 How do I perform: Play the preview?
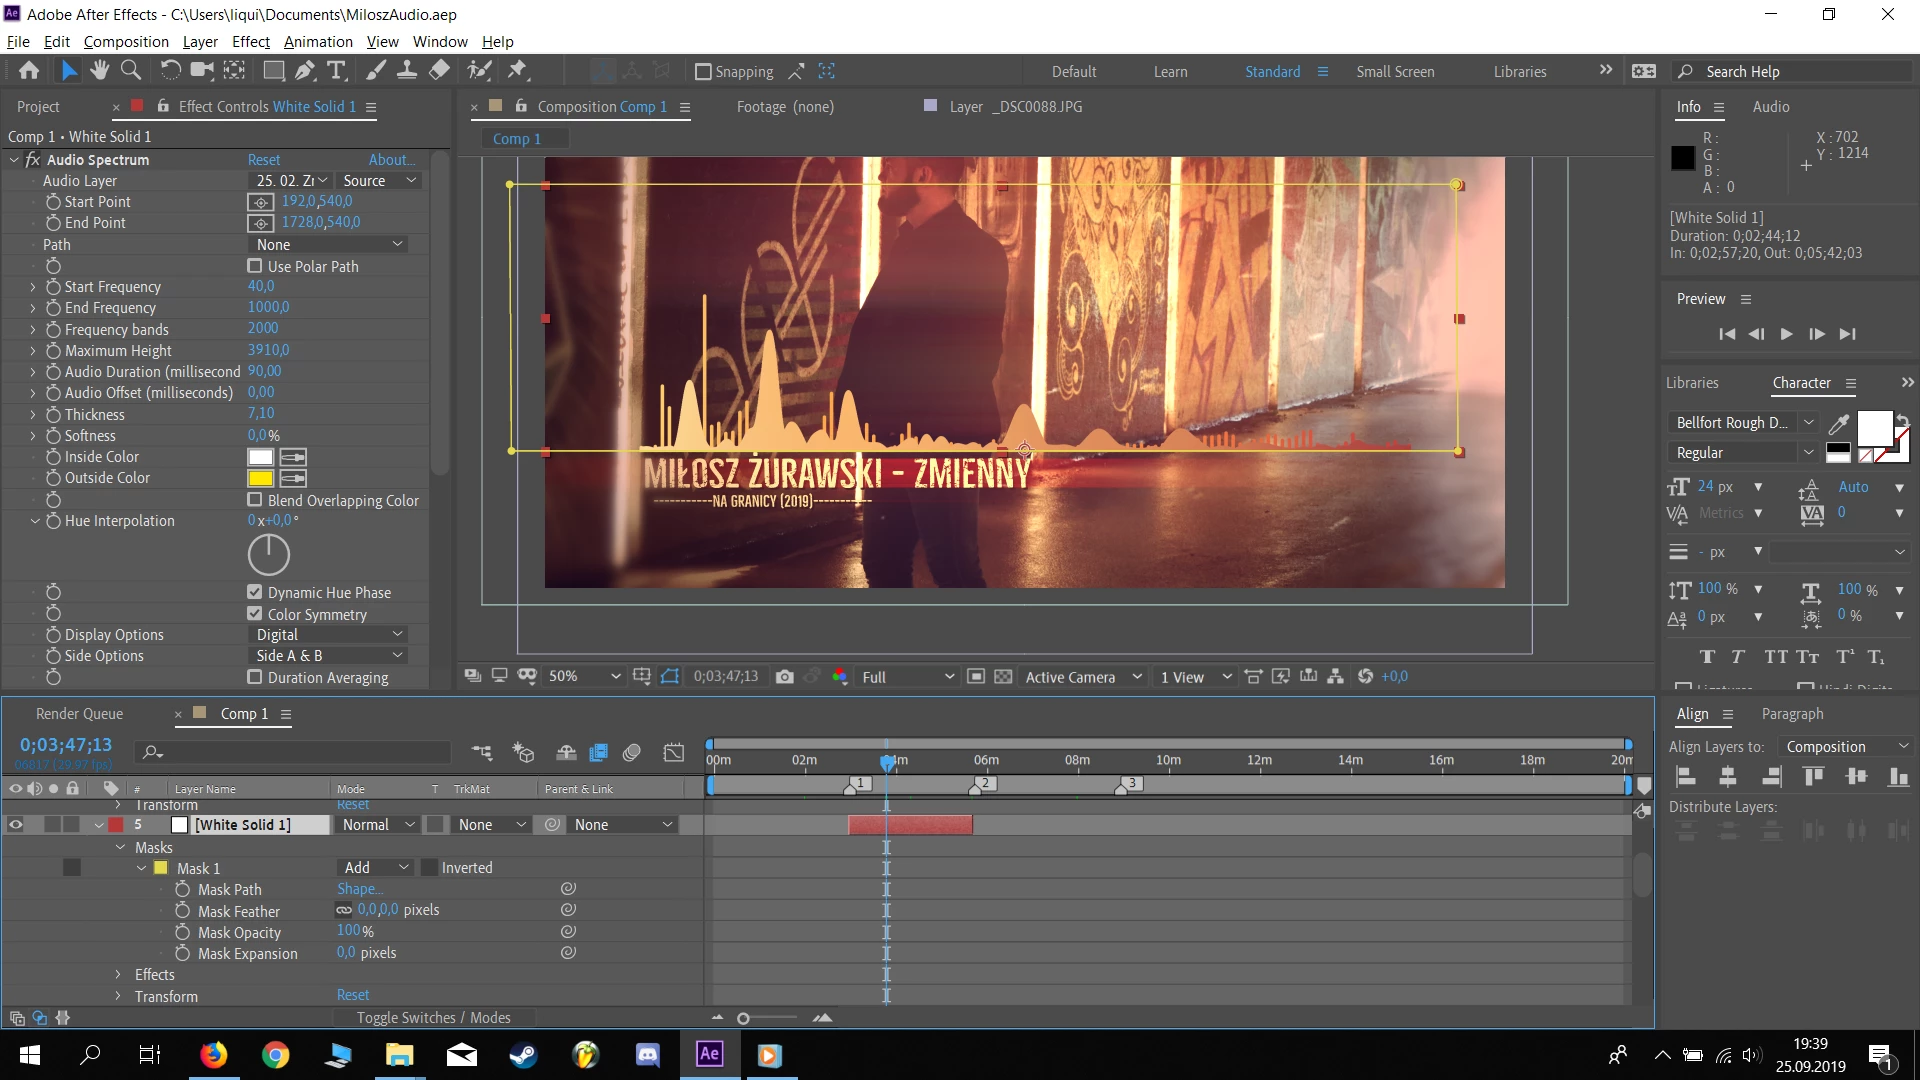click(1787, 334)
